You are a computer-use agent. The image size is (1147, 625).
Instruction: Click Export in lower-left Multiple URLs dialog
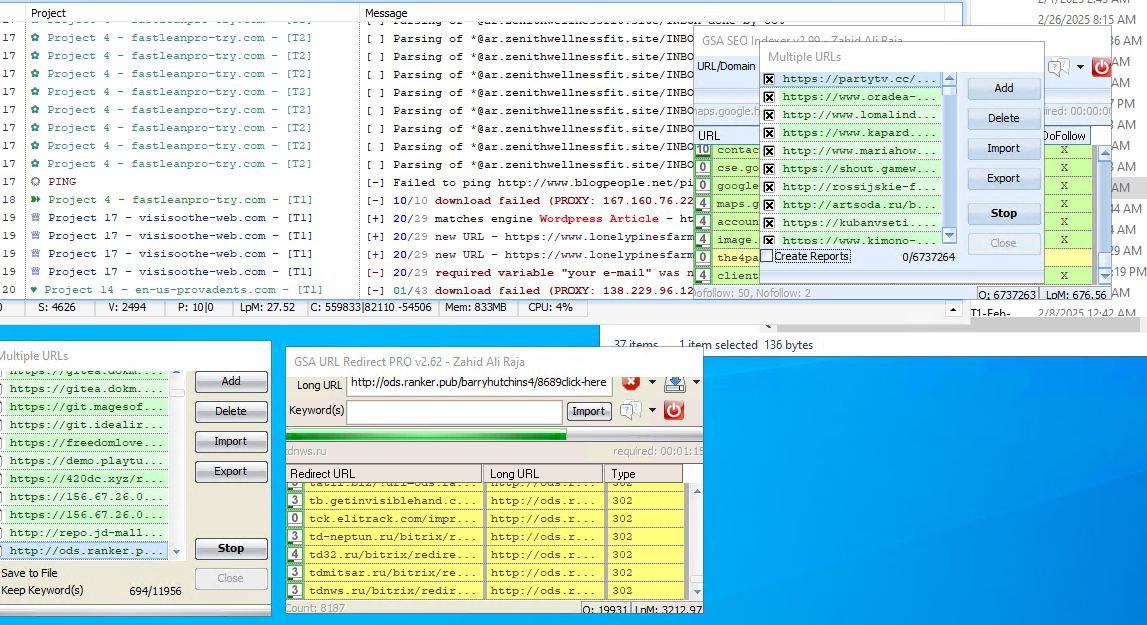[x=231, y=471]
